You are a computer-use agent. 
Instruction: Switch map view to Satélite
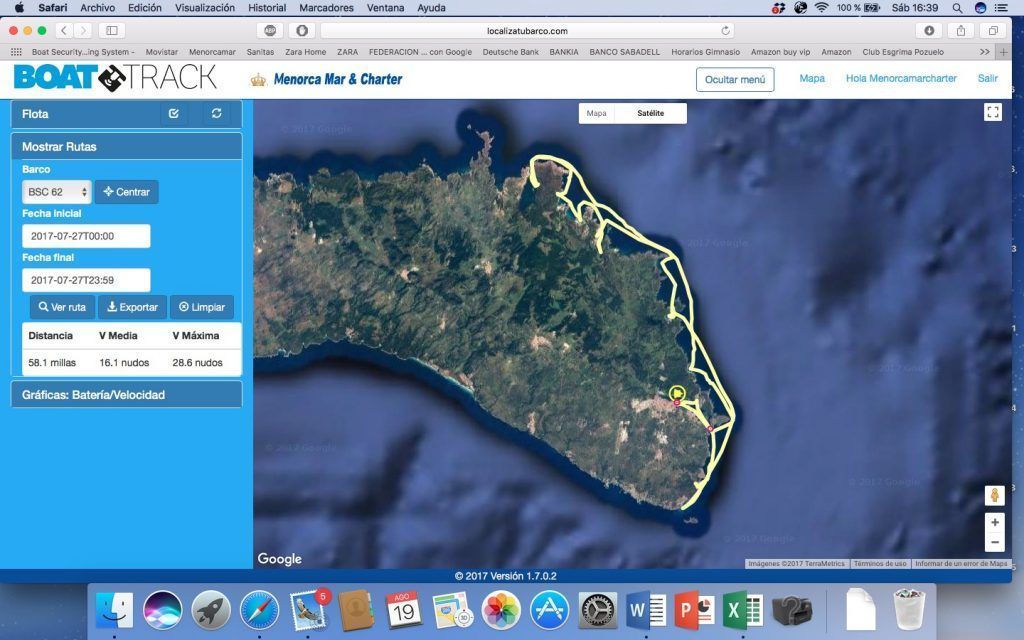pyautogui.click(x=650, y=113)
